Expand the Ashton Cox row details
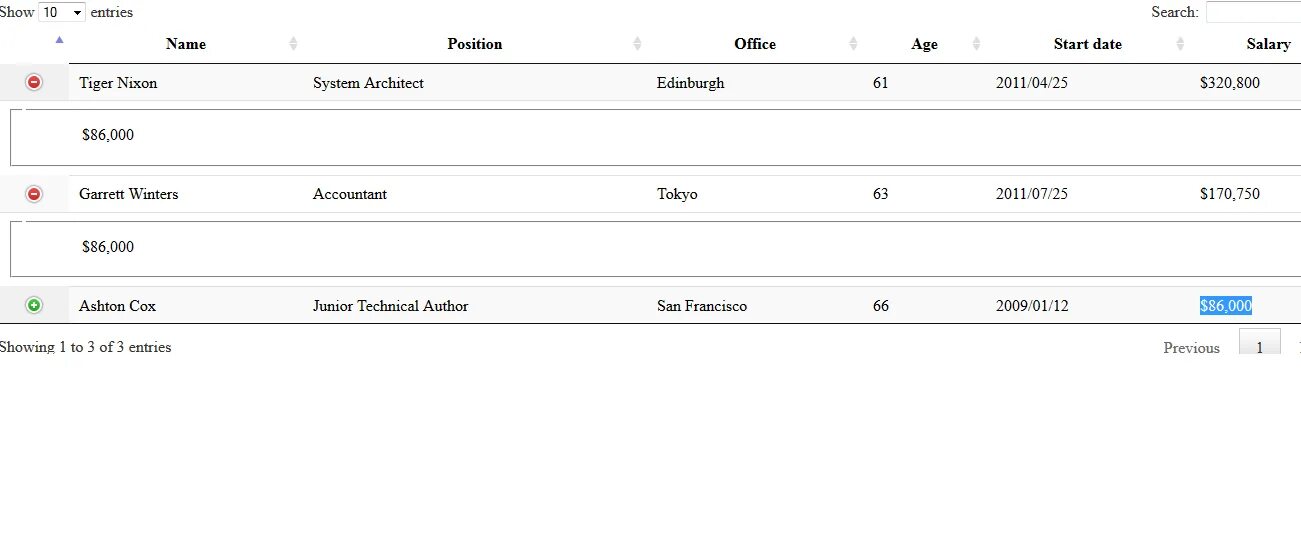 [x=34, y=305]
